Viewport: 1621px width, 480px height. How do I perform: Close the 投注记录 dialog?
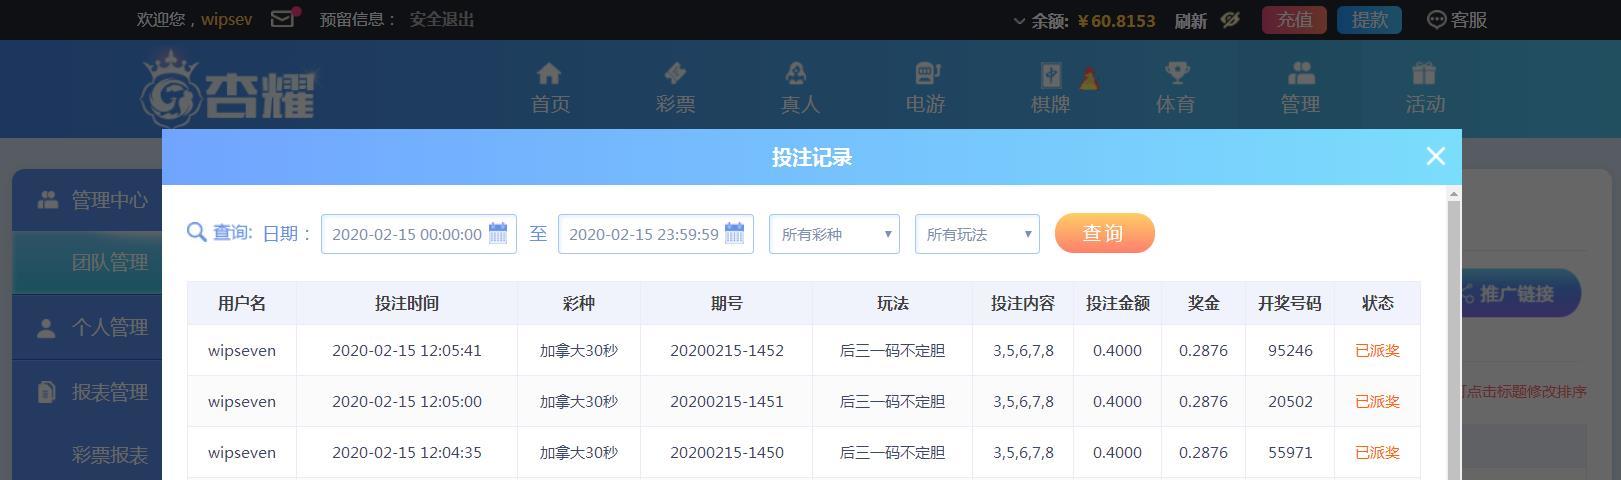[x=1435, y=156]
